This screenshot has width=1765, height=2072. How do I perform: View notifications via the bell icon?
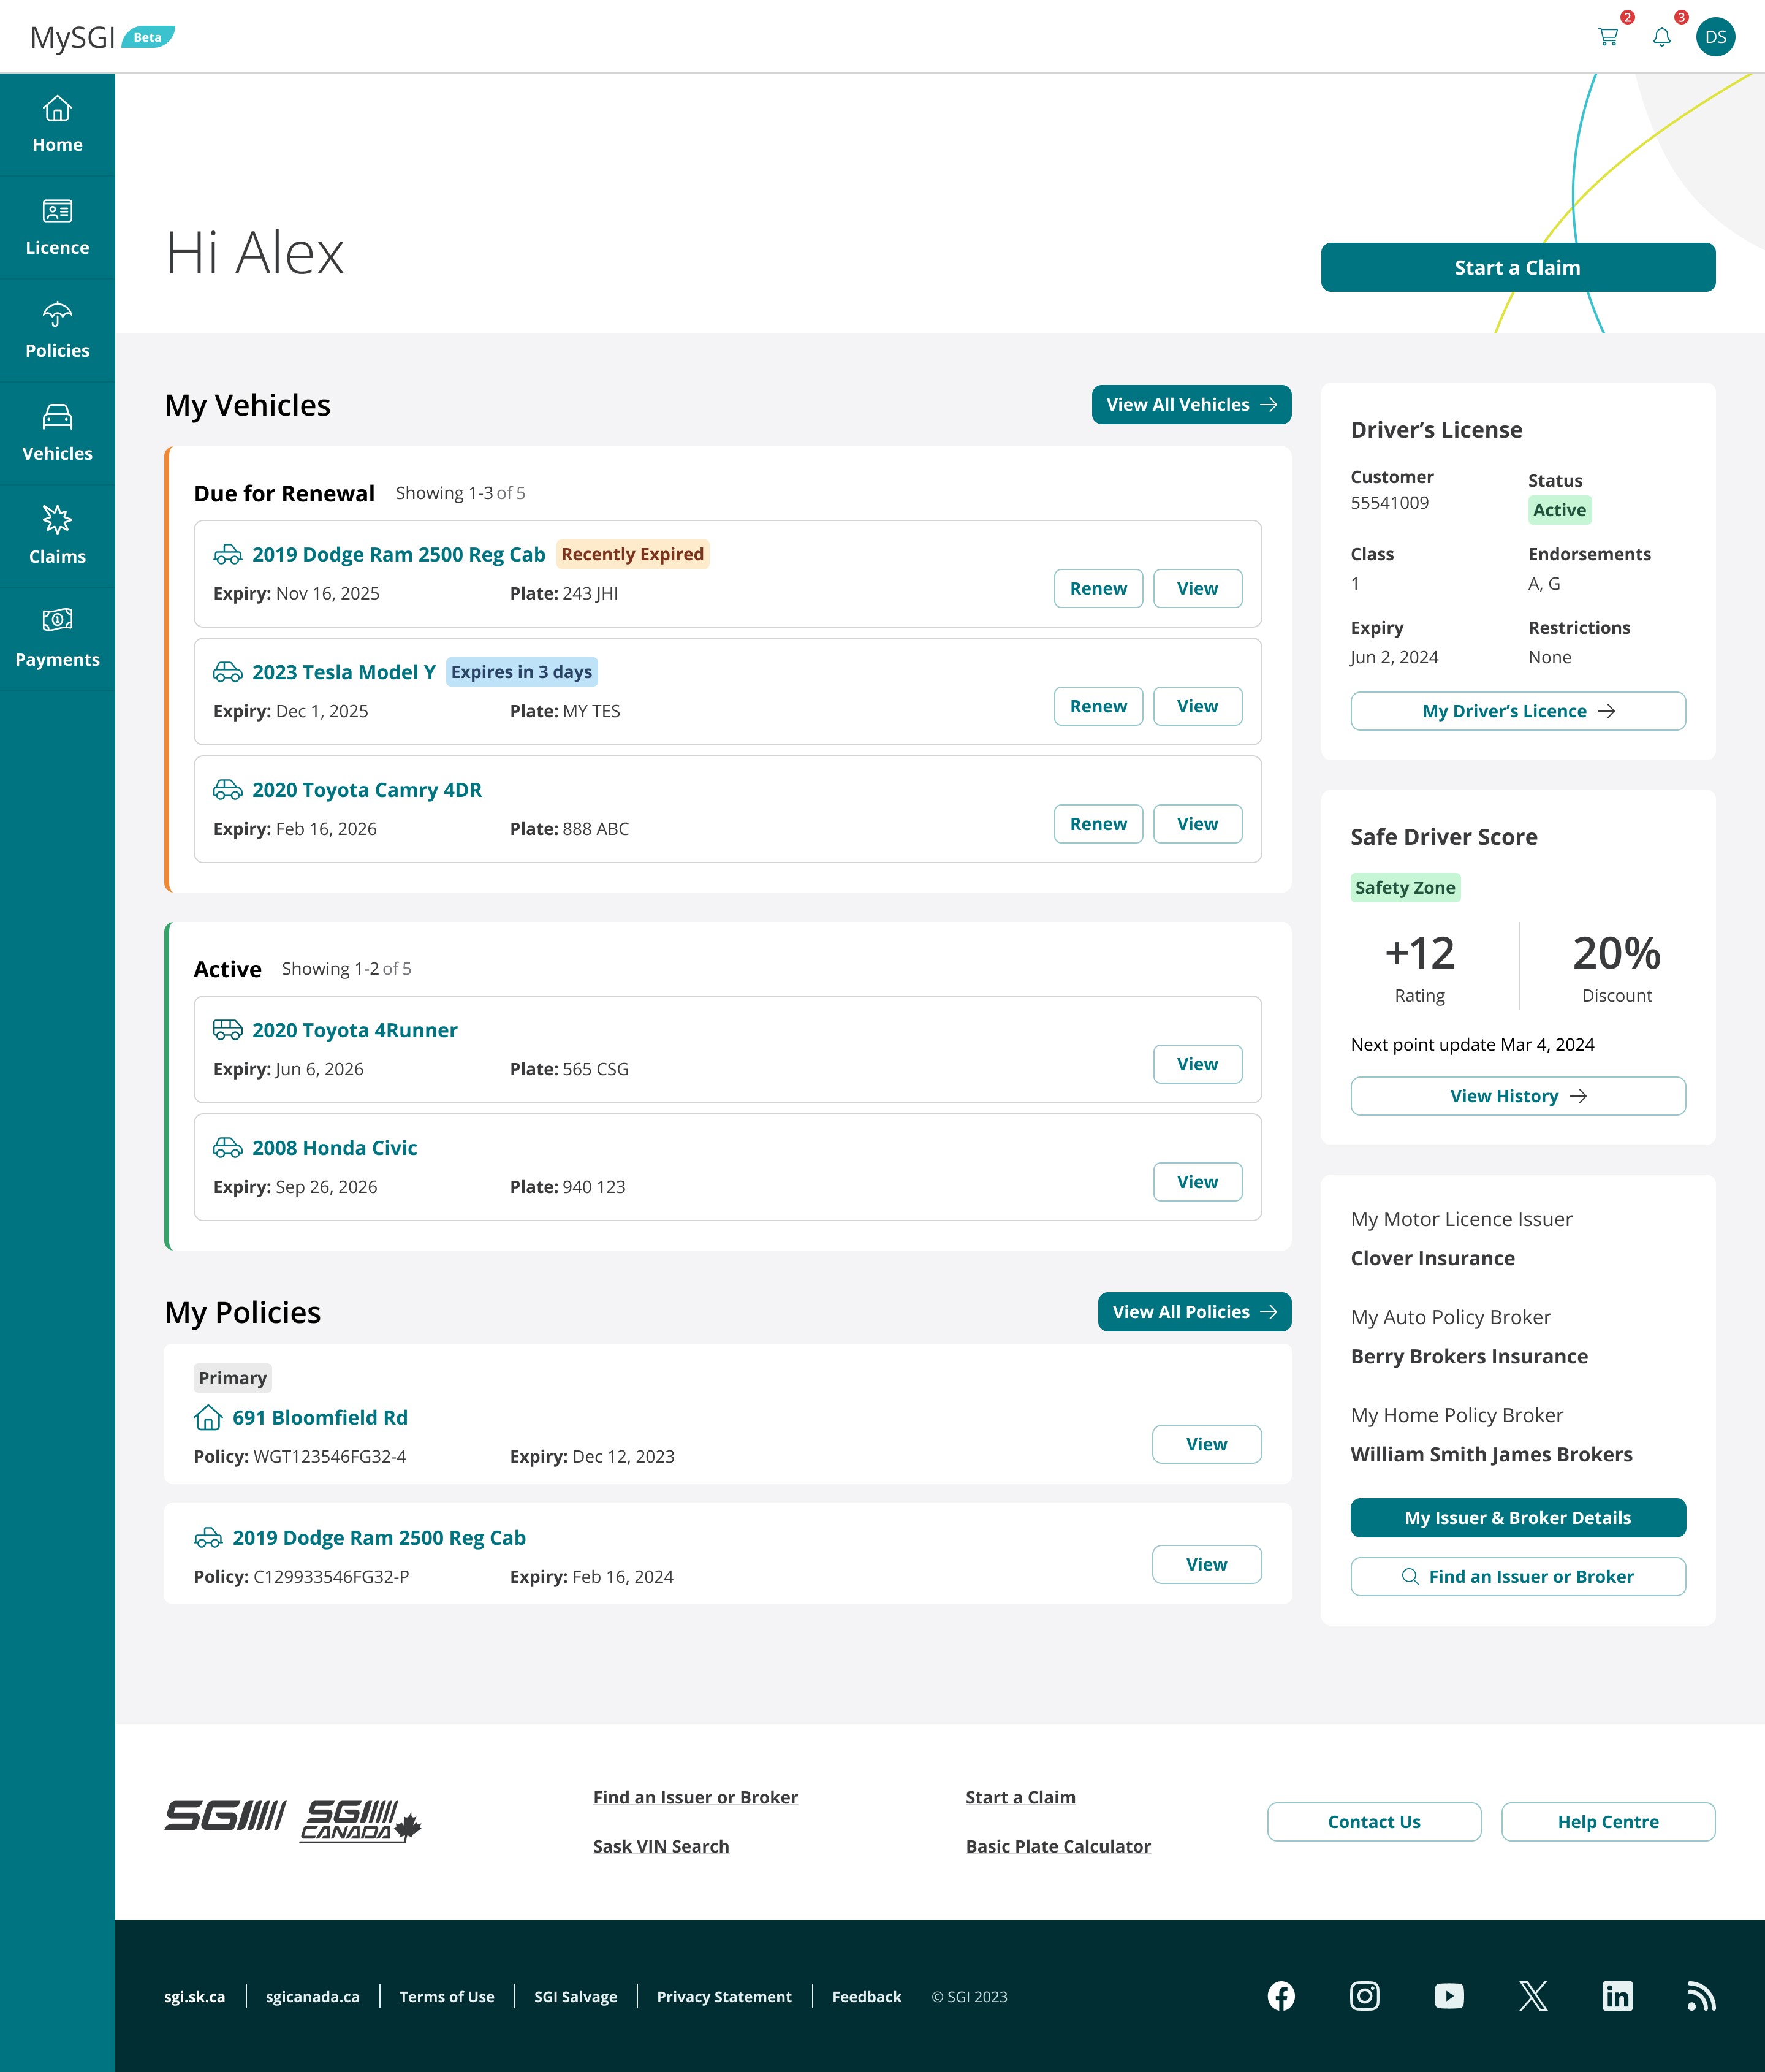pos(1661,37)
